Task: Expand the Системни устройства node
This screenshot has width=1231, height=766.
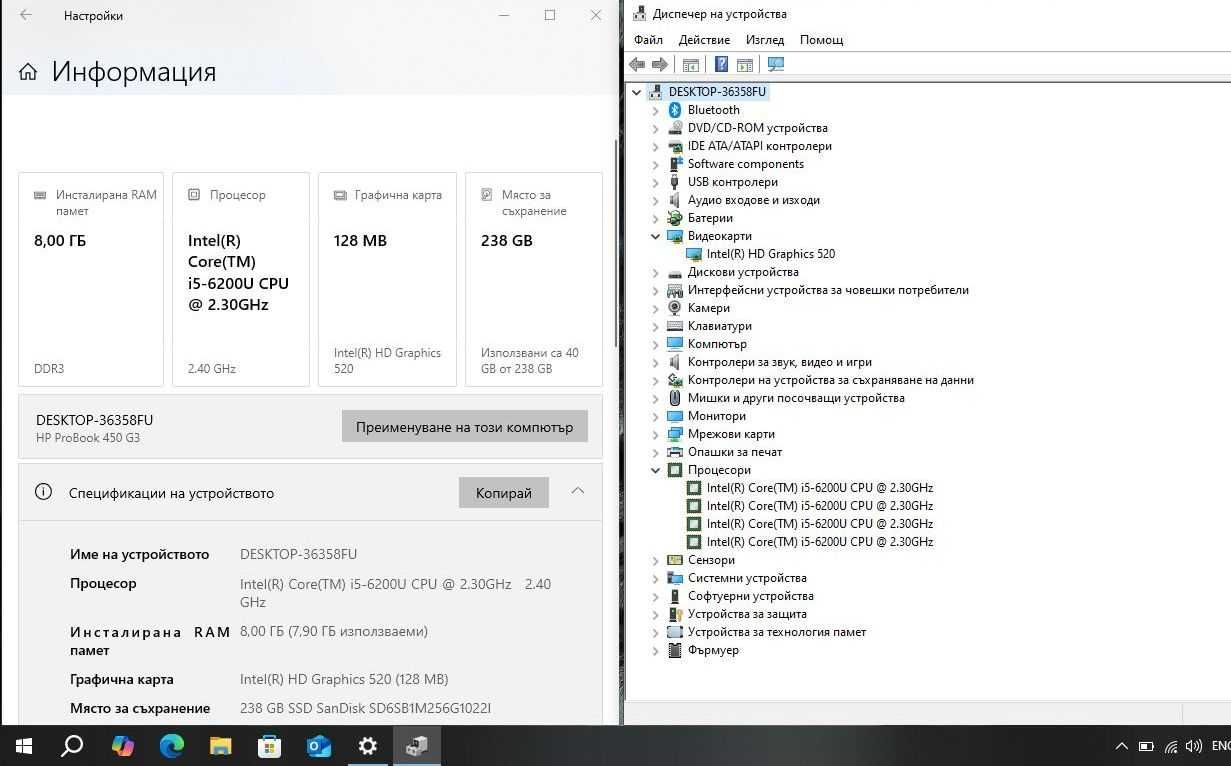Action: pyautogui.click(x=656, y=578)
